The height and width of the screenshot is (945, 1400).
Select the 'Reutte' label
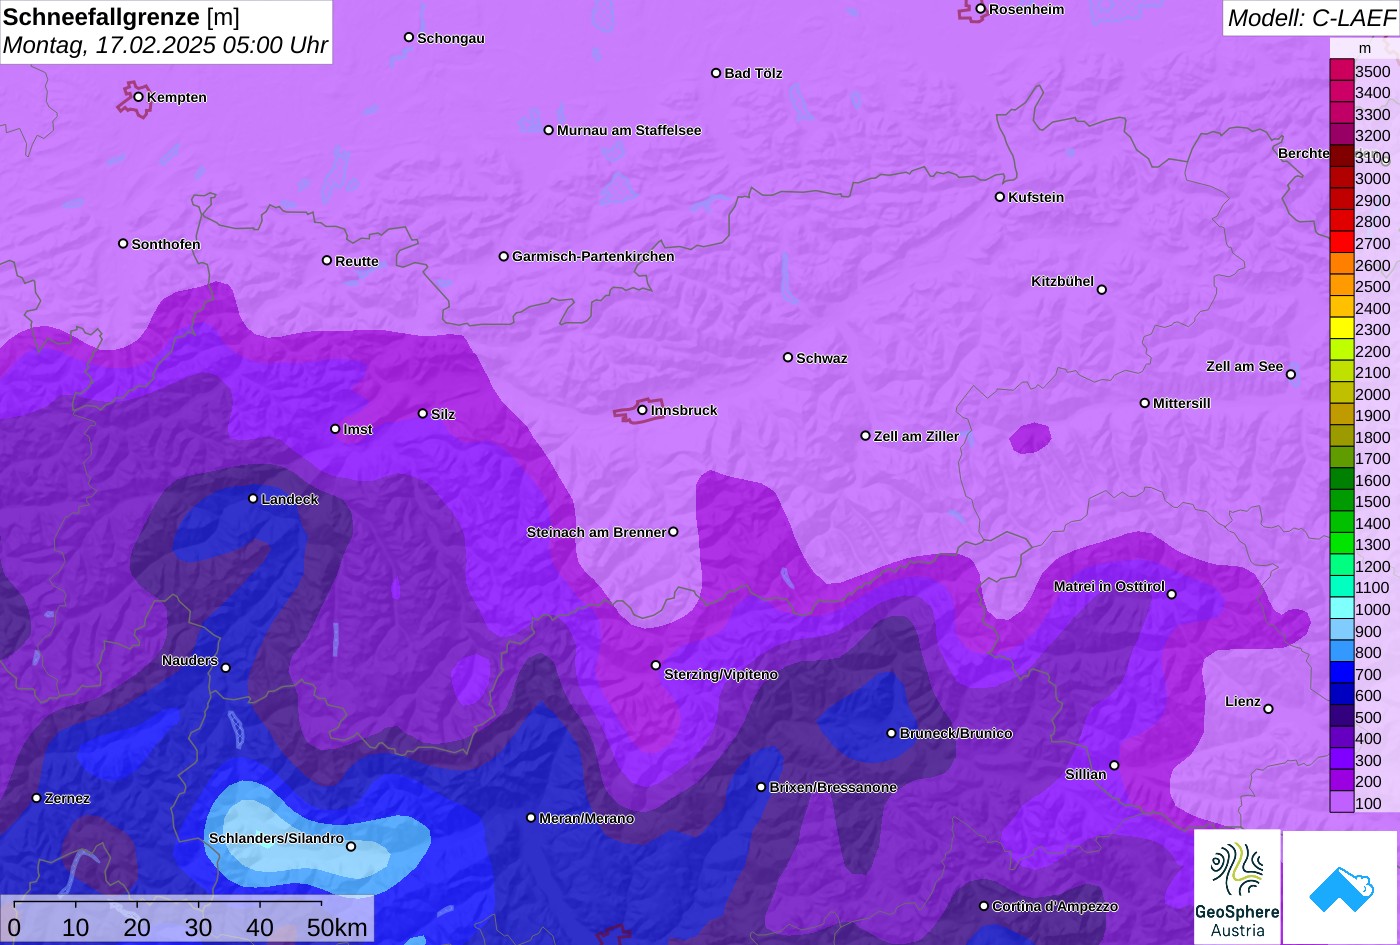click(x=357, y=261)
